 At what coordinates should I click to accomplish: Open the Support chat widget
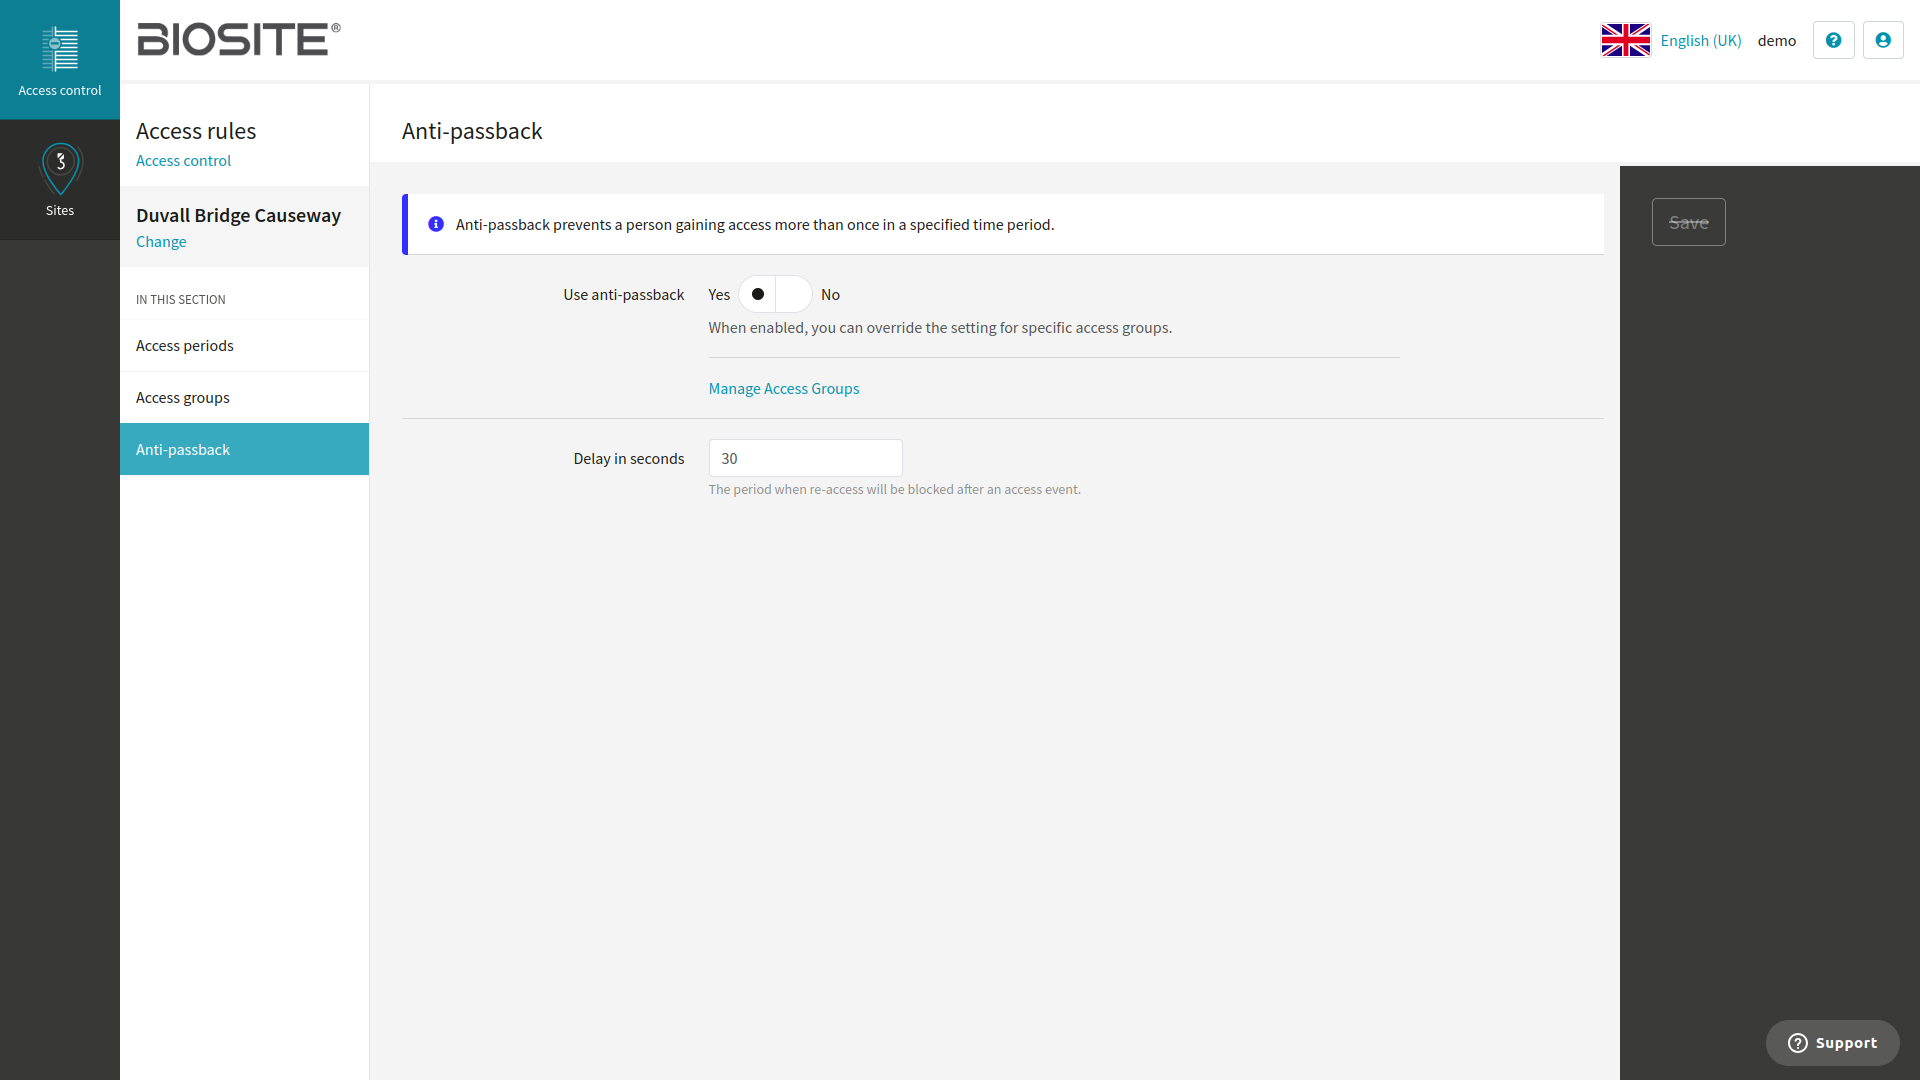(1832, 1043)
